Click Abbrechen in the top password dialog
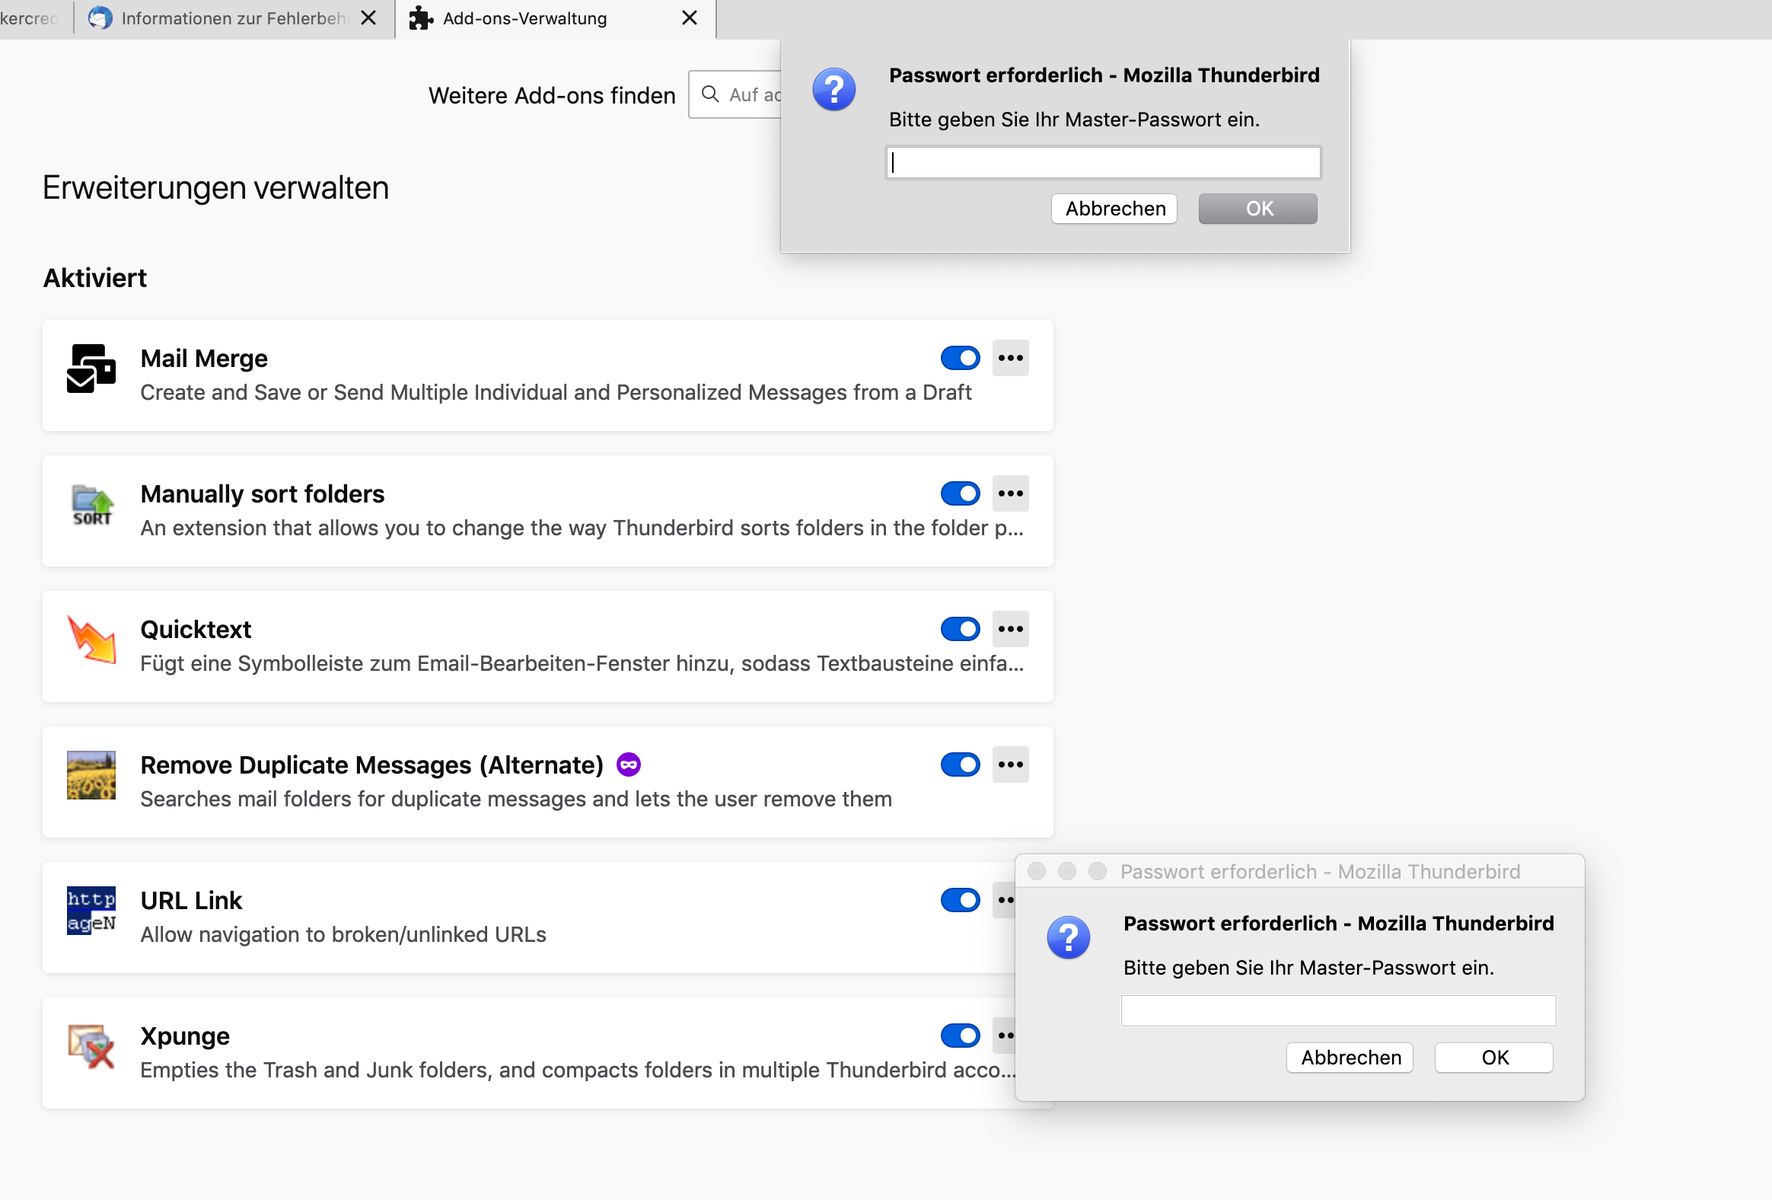 pyautogui.click(x=1115, y=209)
